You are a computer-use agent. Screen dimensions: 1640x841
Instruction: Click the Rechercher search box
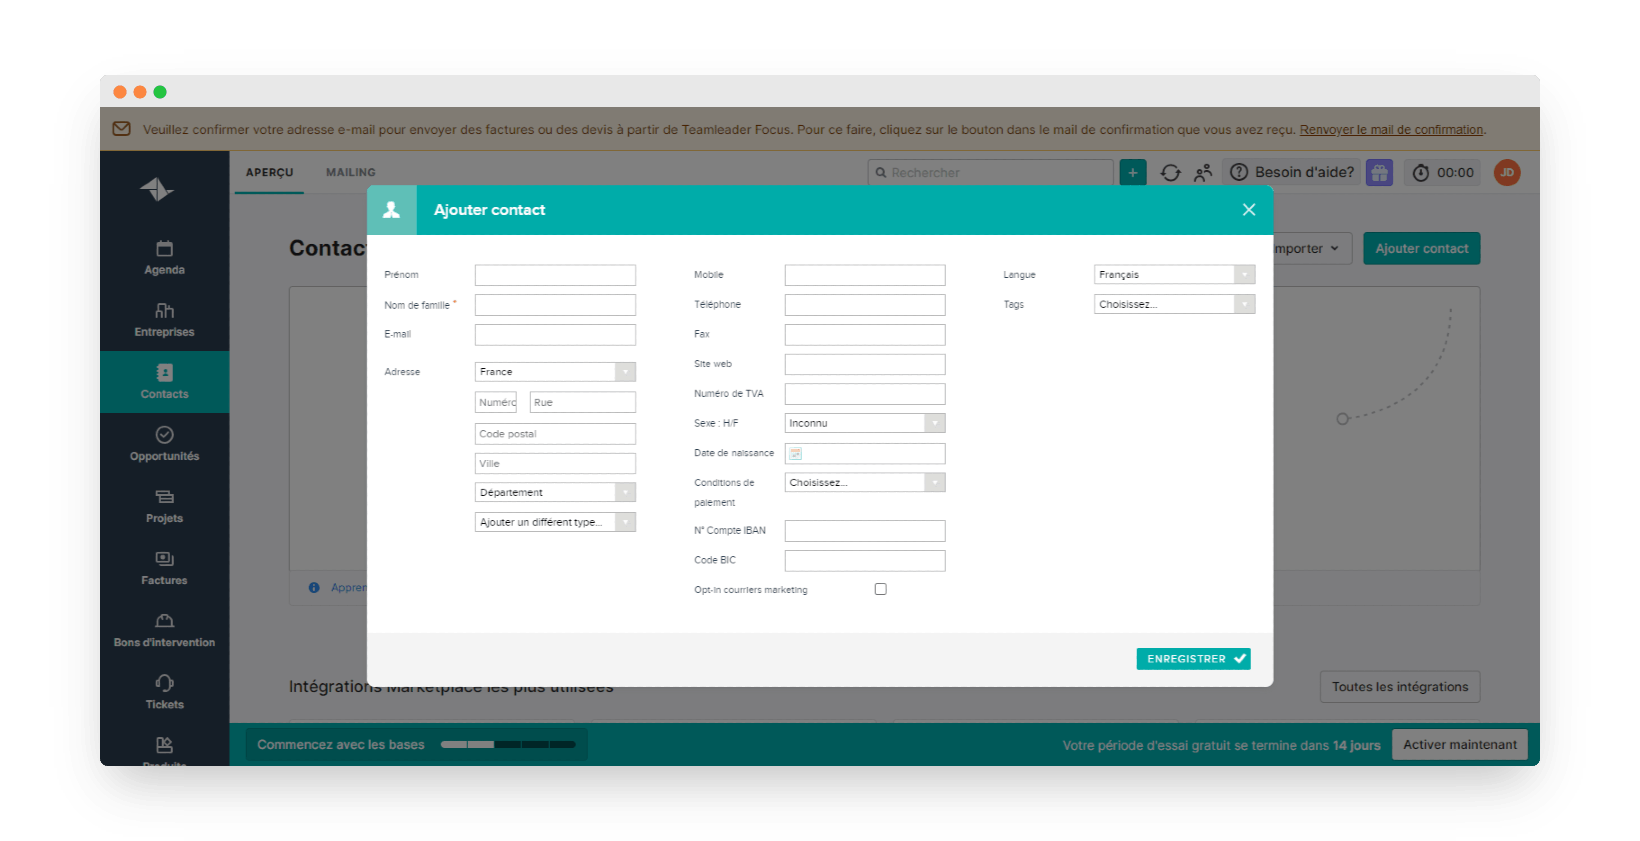(x=990, y=172)
